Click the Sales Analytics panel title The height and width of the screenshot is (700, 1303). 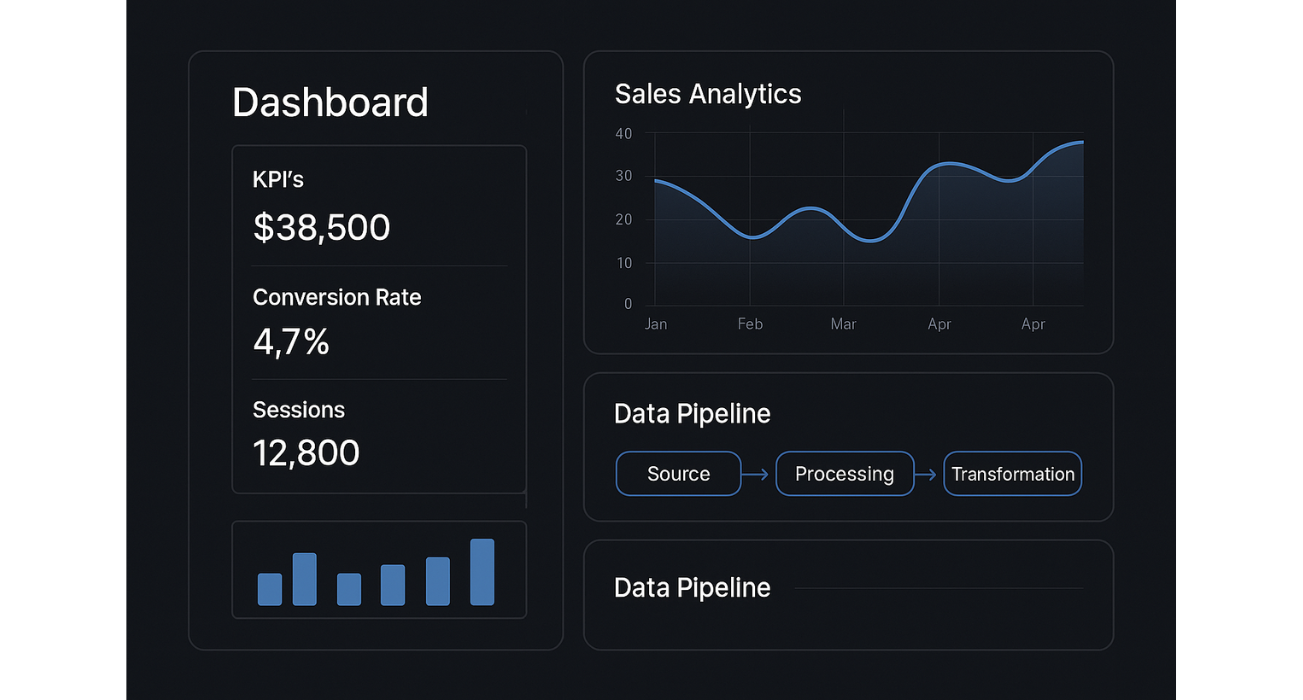pyautogui.click(x=708, y=93)
